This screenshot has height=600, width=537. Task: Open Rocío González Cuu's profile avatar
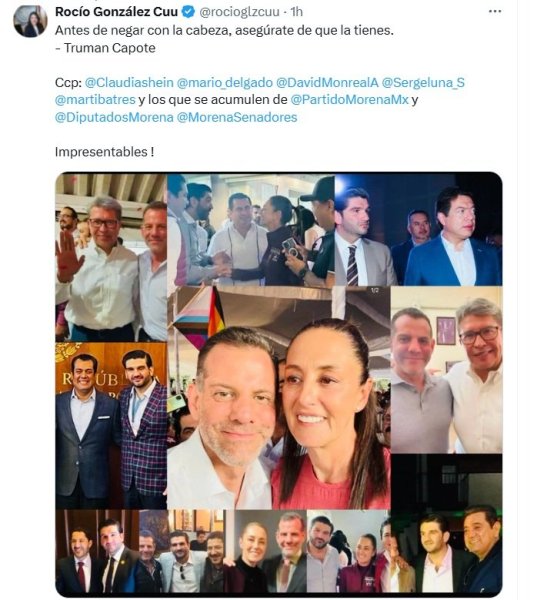click(30, 21)
